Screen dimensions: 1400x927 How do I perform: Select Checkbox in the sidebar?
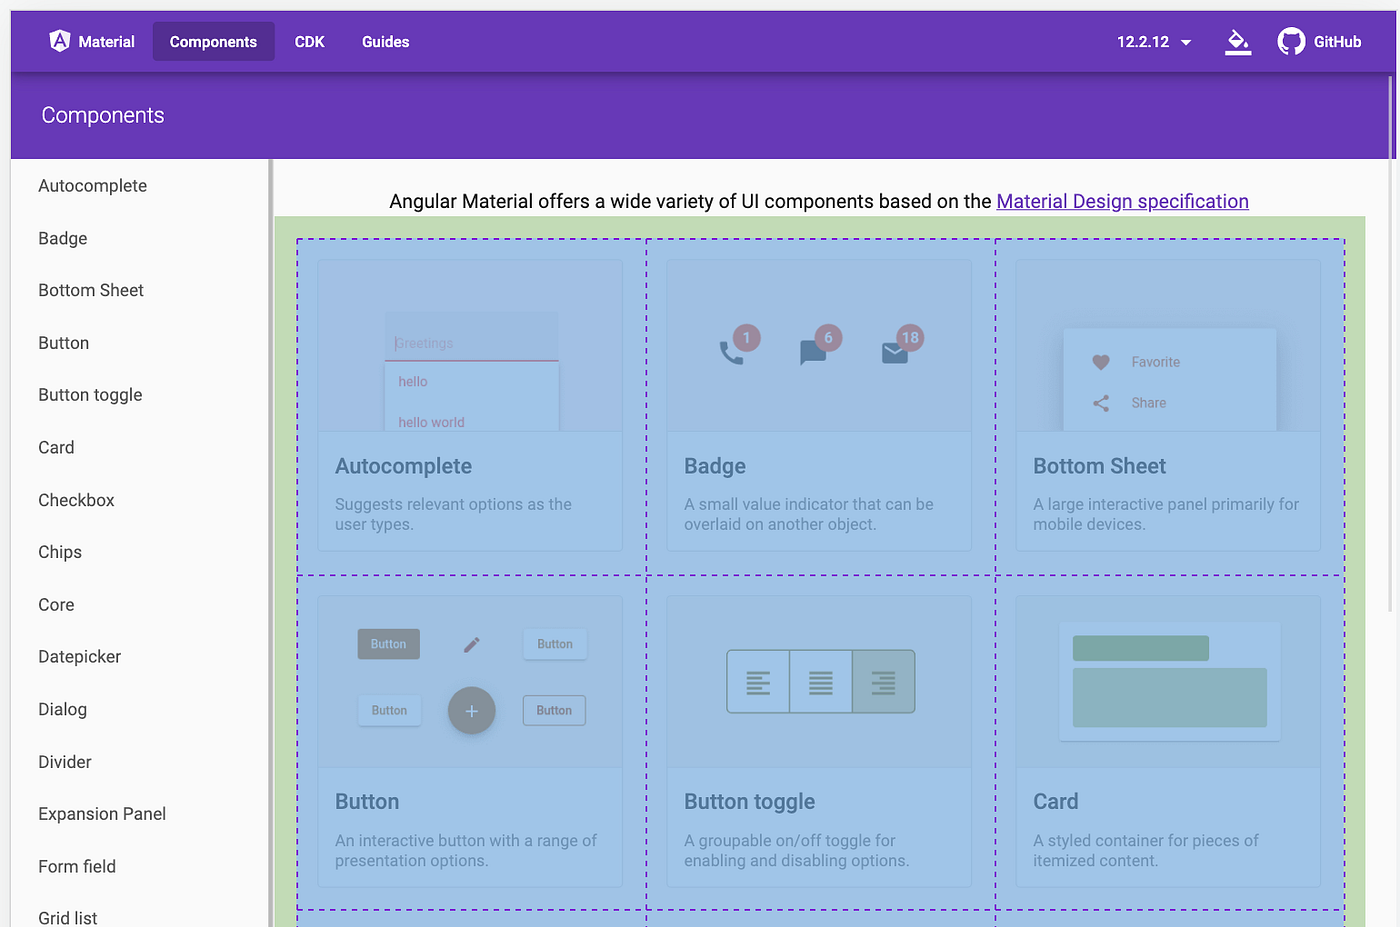click(76, 500)
